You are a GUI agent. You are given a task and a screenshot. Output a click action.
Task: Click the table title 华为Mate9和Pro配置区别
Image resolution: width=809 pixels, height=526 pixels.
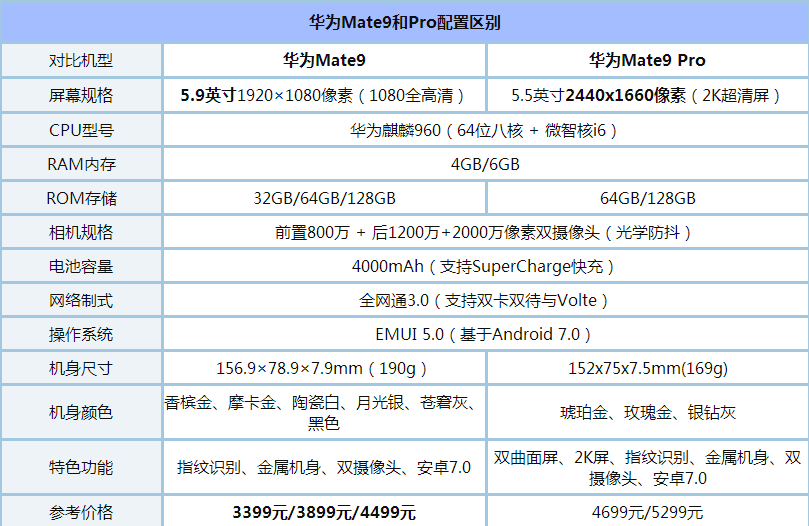click(x=404, y=22)
